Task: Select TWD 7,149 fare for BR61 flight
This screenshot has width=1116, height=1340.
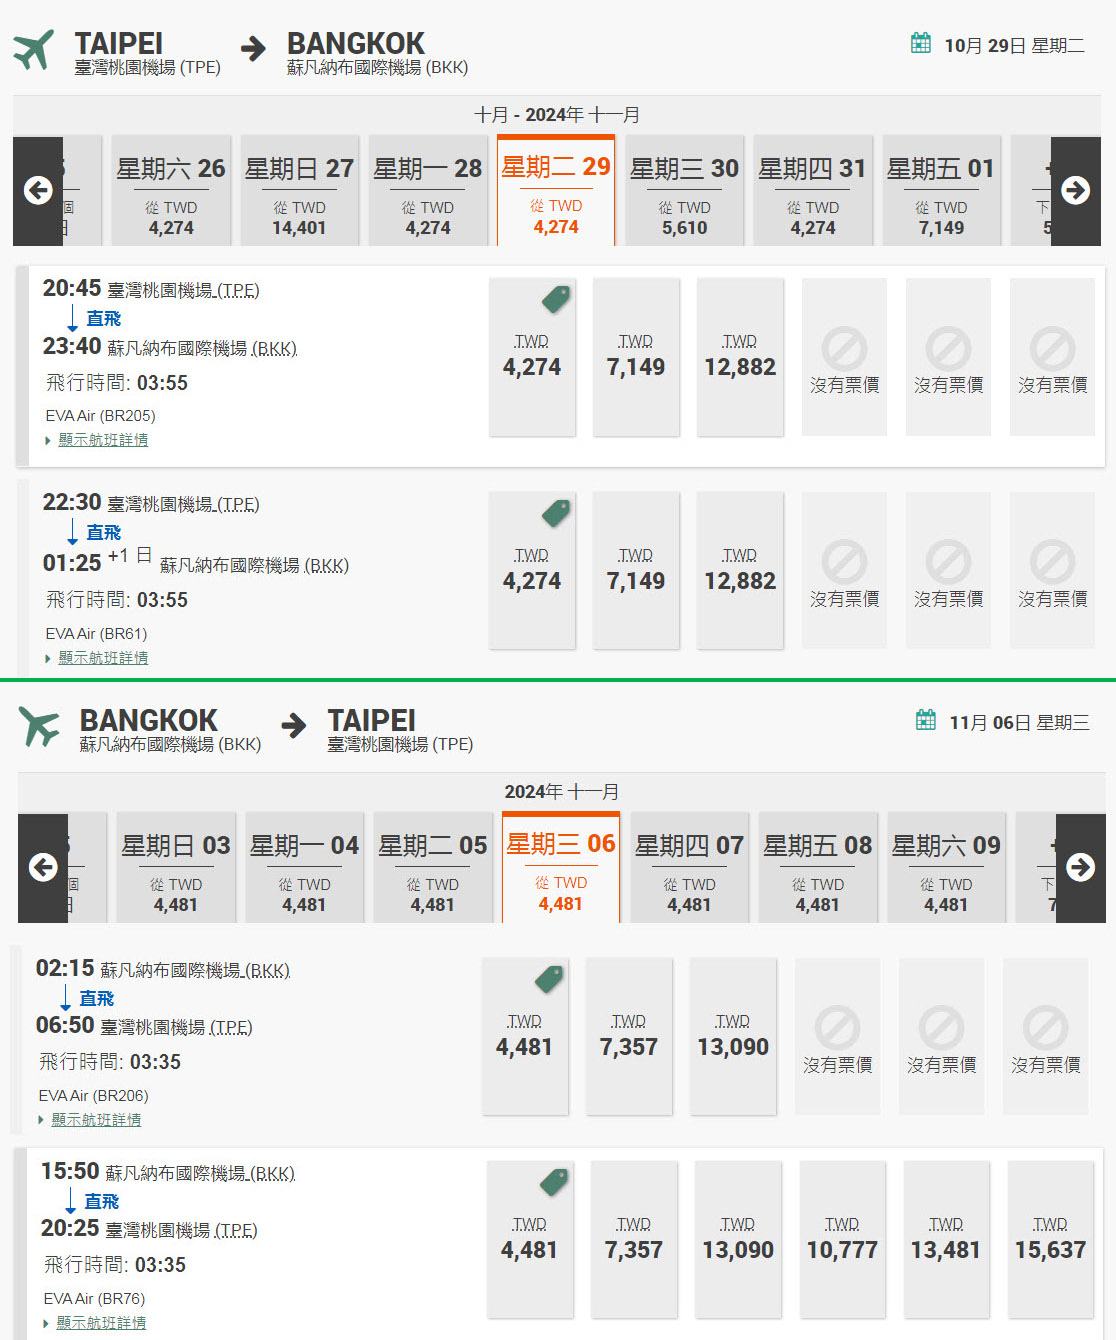Action: 636,570
